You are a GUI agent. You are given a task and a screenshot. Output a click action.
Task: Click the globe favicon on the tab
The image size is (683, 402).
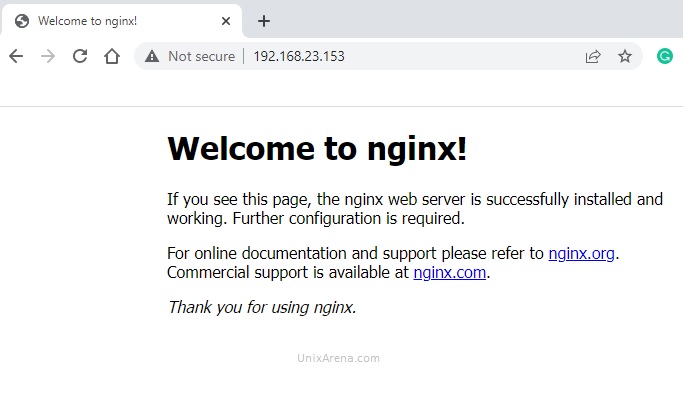[22, 21]
